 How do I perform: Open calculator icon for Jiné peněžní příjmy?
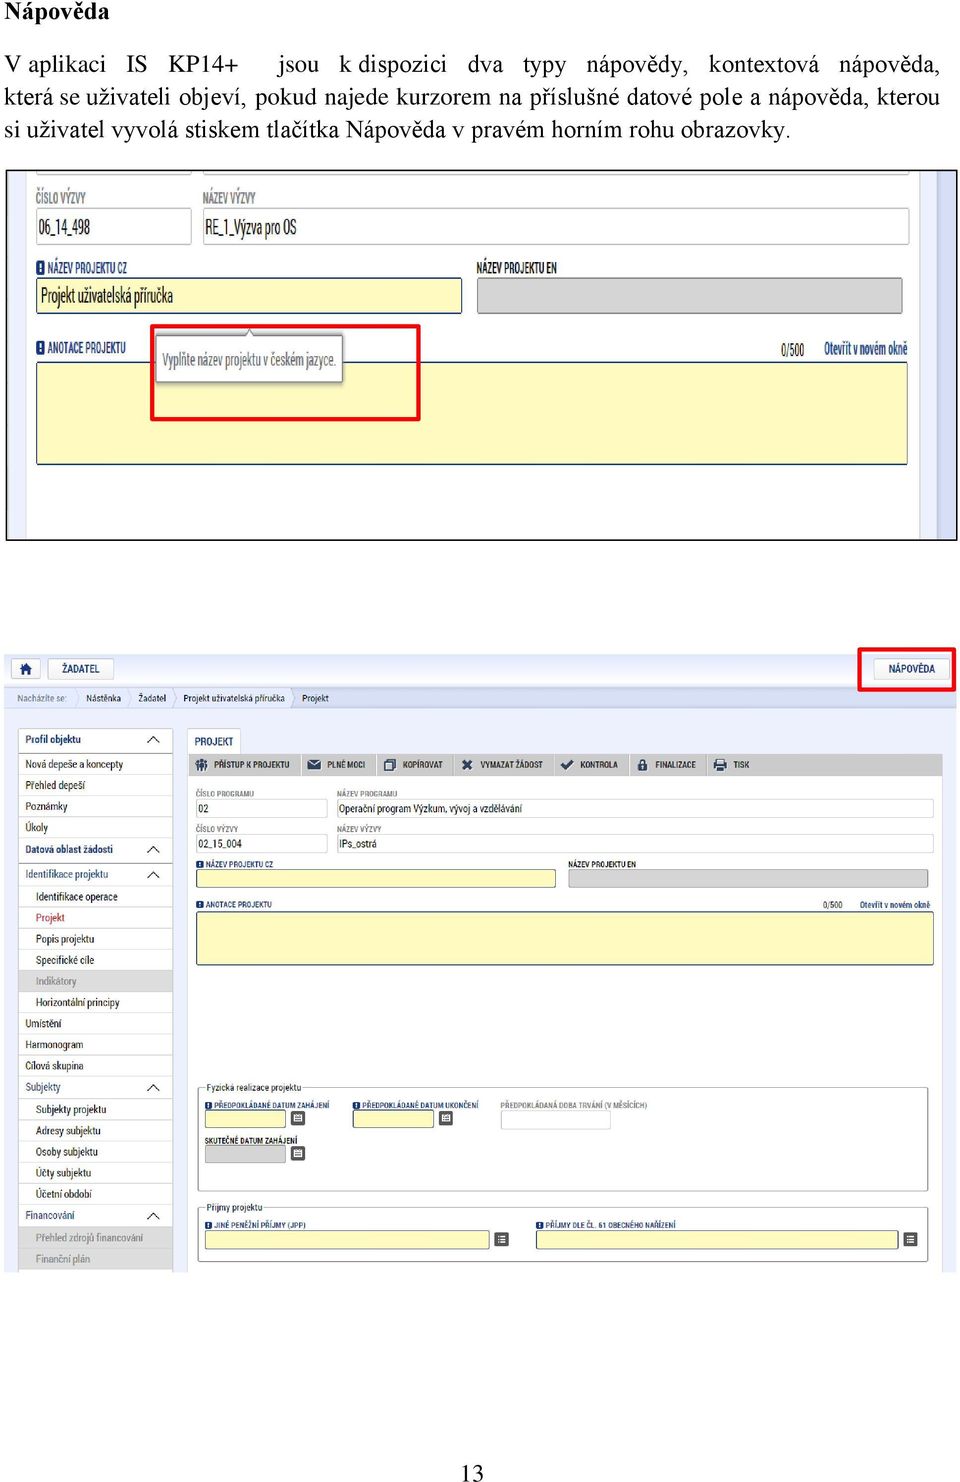coord(502,1240)
